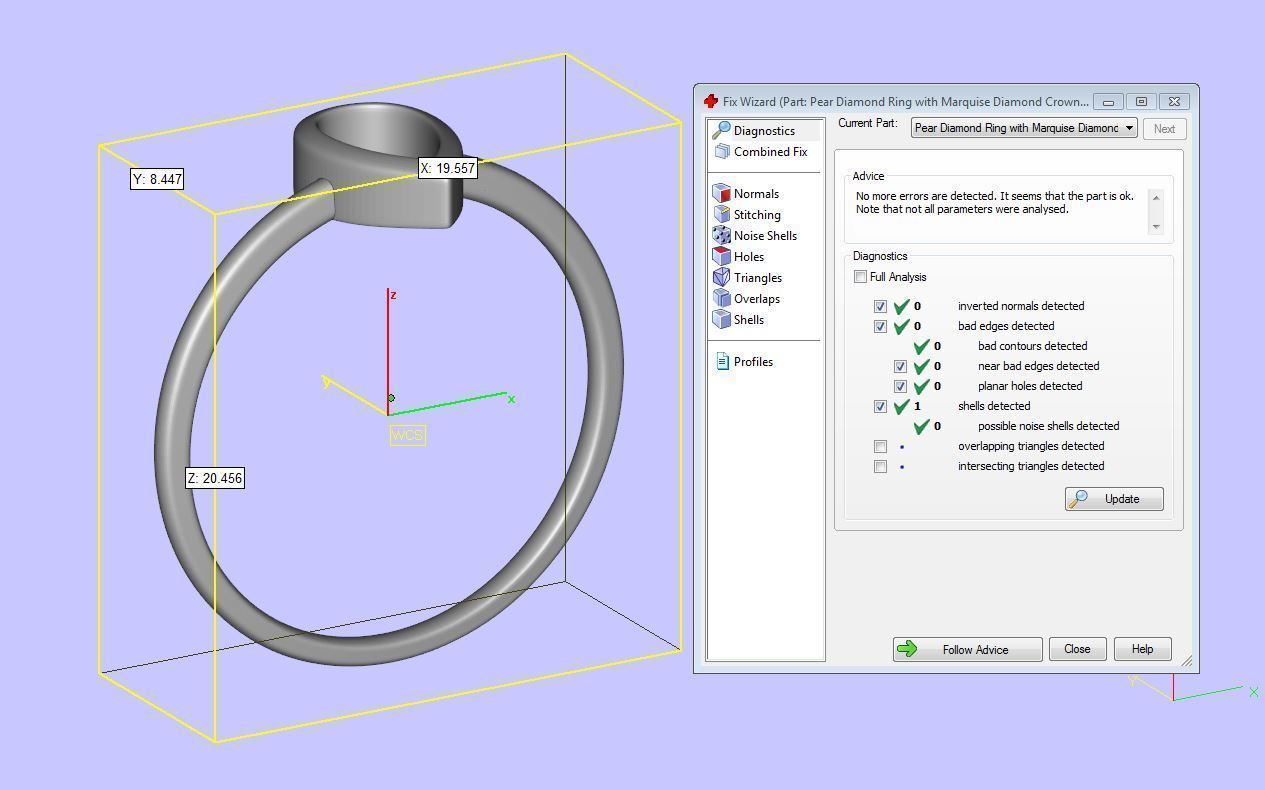The width and height of the screenshot is (1265, 790).
Task: Click the green arrow on Follow Advice
Action: click(907, 649)
